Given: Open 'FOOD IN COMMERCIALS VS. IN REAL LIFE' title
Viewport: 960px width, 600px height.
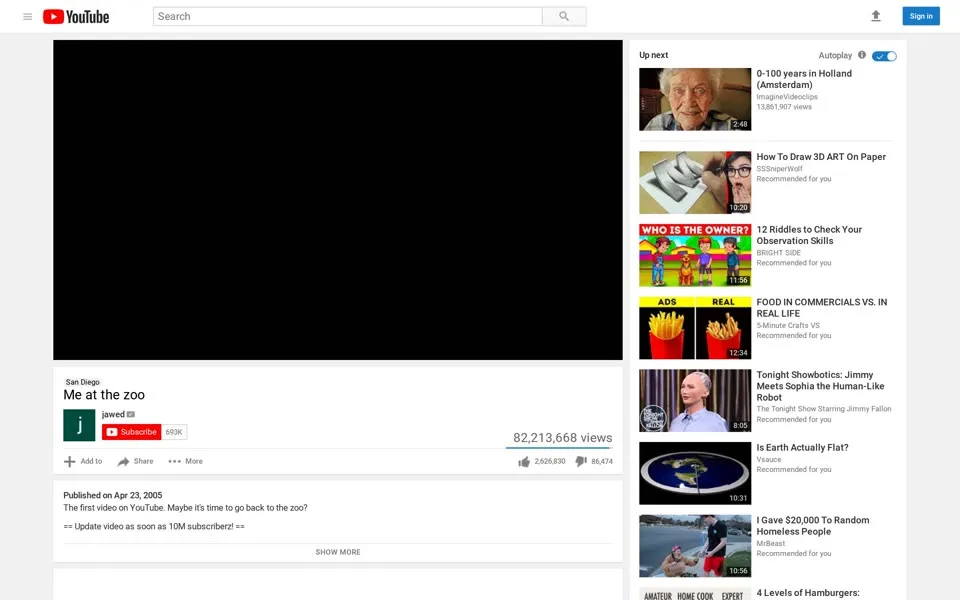Looking at the screenshot, I should coord(822,308).
